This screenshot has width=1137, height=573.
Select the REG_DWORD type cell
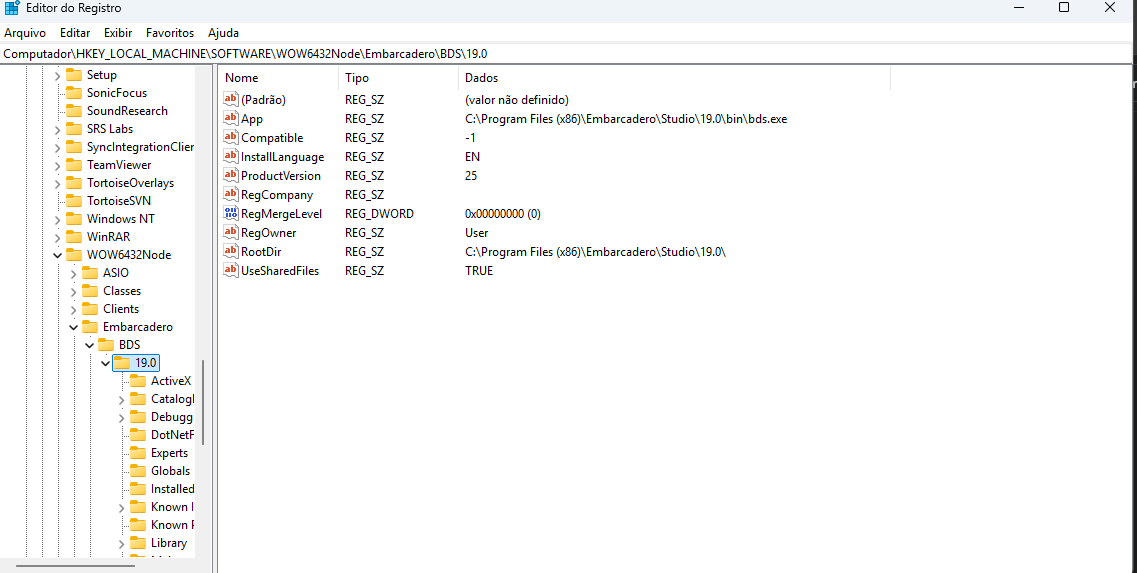click(x=379, y=213)
